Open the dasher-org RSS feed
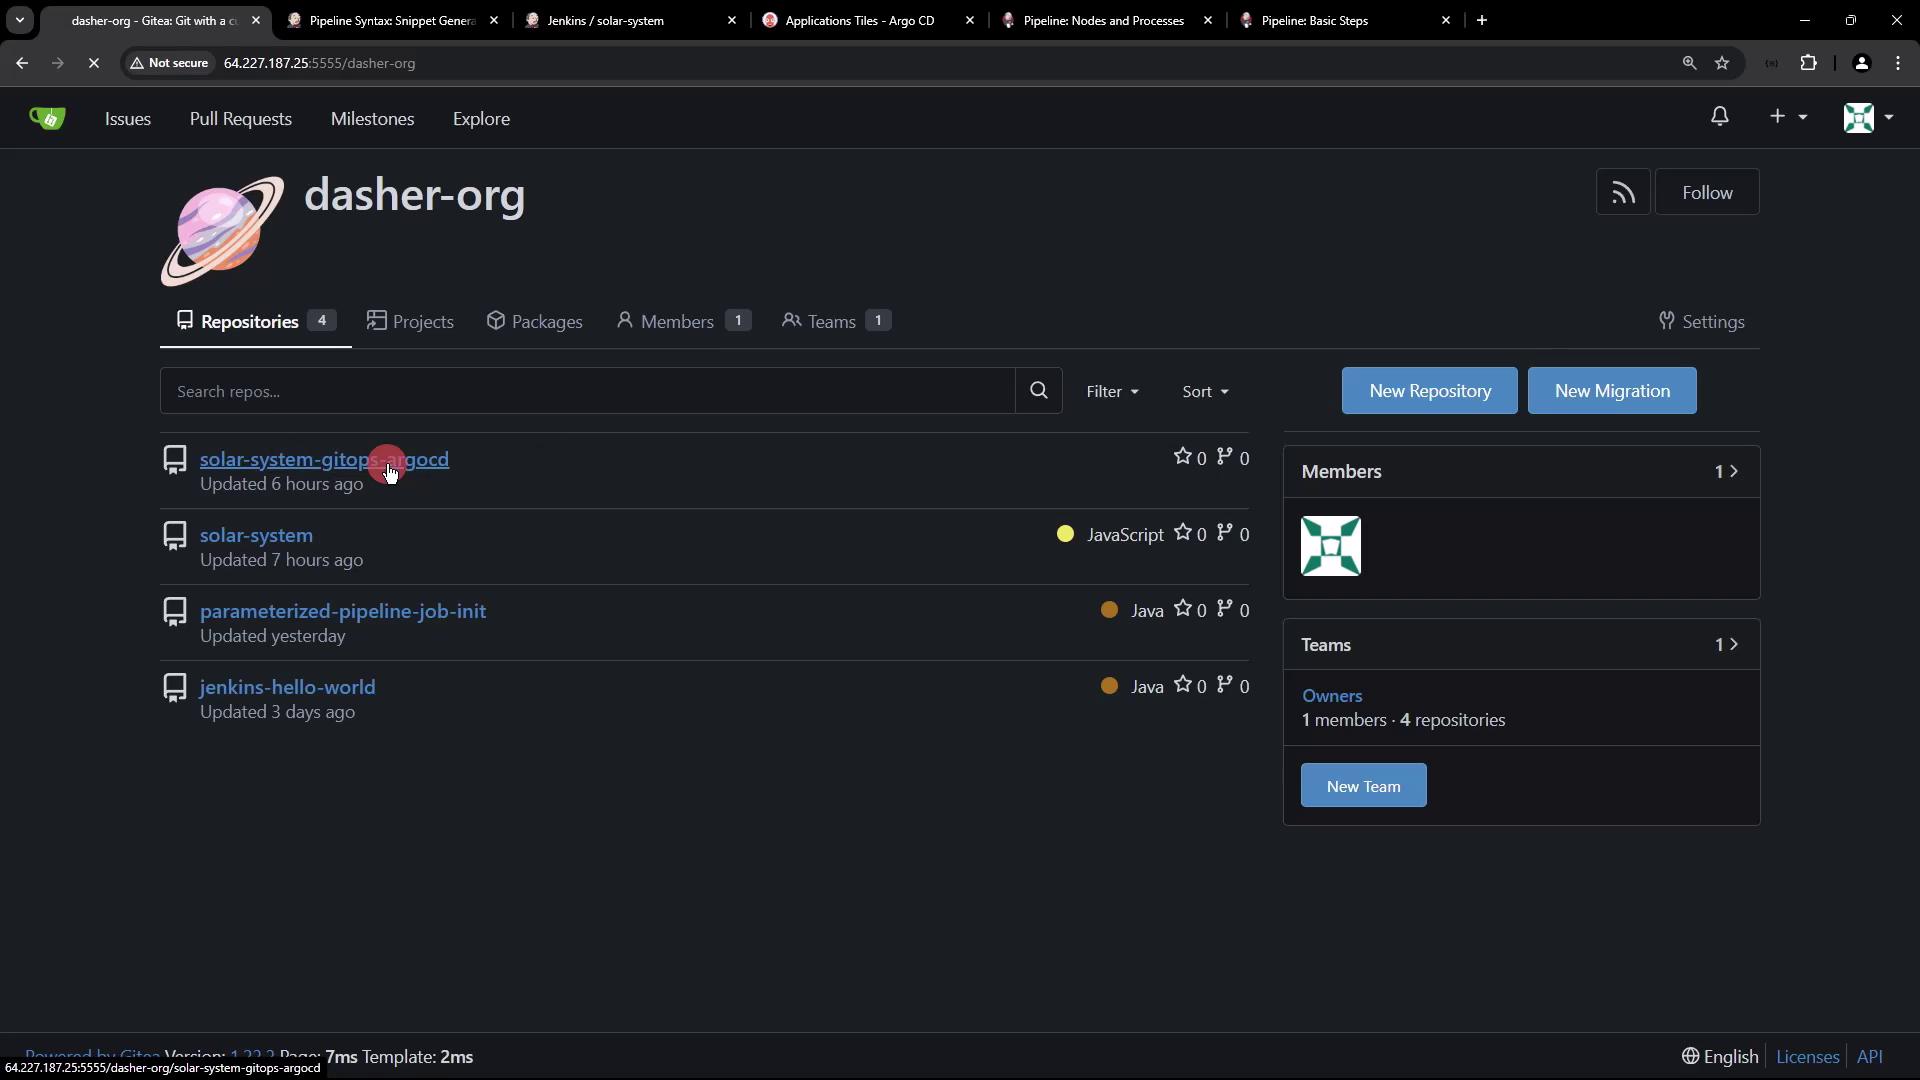The image size is (1920, 1080). pyautogui.click(x=1623, y=192)
